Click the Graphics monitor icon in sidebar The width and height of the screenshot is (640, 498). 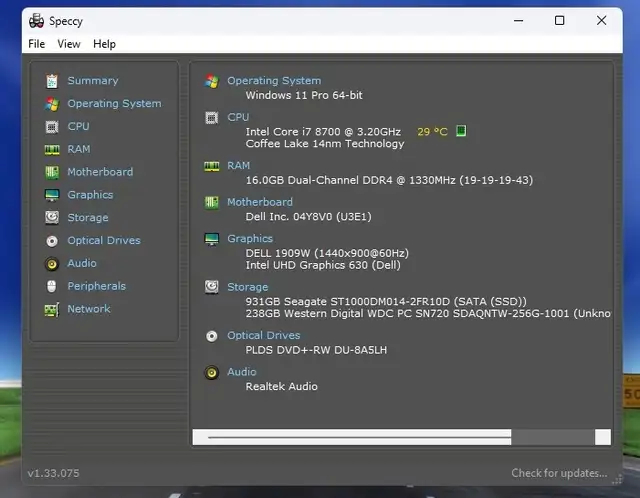(52, 195)
